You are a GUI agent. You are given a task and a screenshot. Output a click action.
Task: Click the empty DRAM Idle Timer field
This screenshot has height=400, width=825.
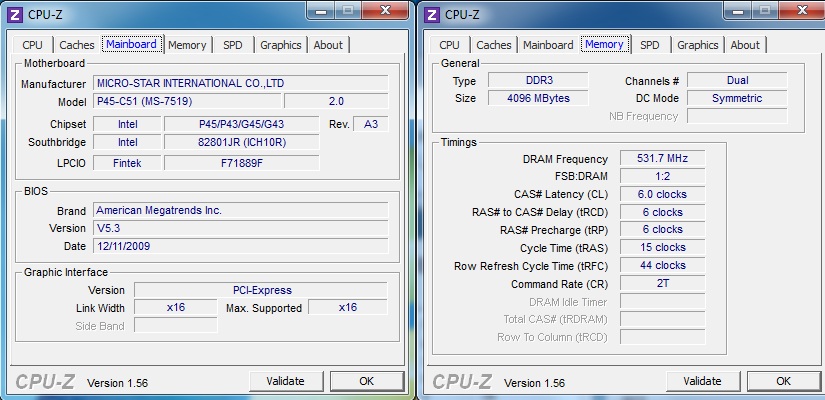[x=662, y=302]
